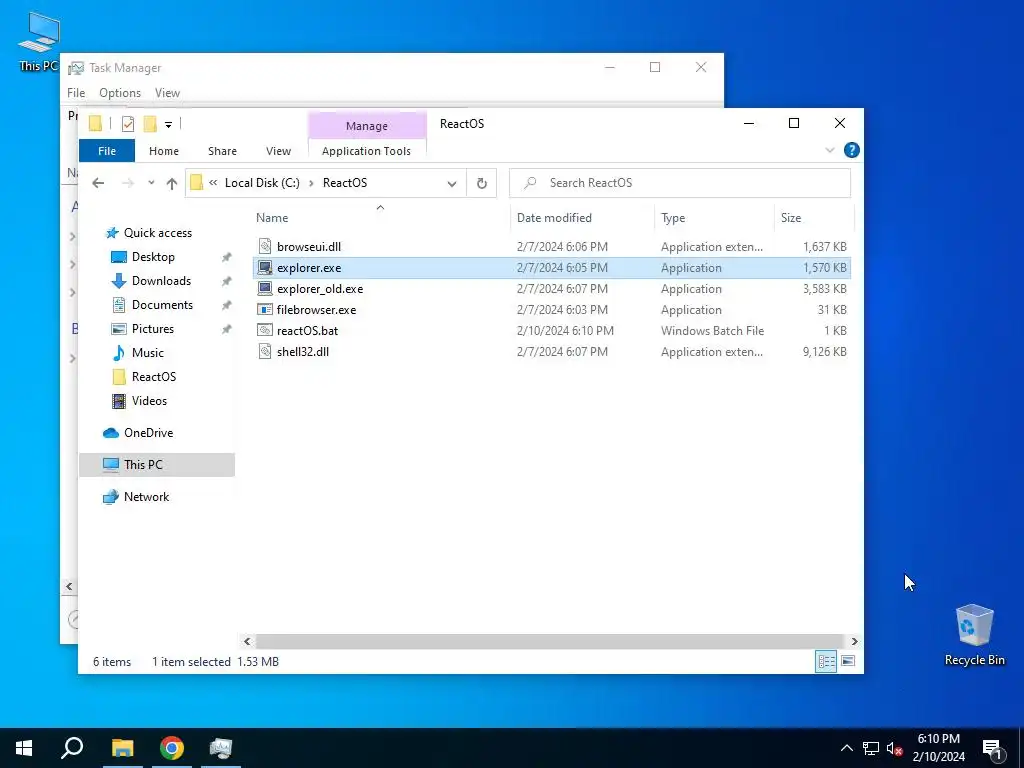Select the explorer_old.exe file icon
The height and width of the screenshot is (768, 1024).
click(264, 289)
